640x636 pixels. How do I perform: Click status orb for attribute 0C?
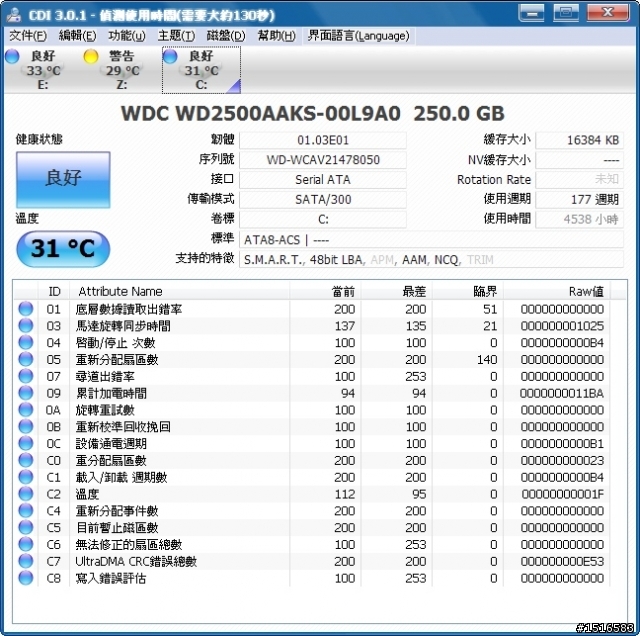pos(26,443)
